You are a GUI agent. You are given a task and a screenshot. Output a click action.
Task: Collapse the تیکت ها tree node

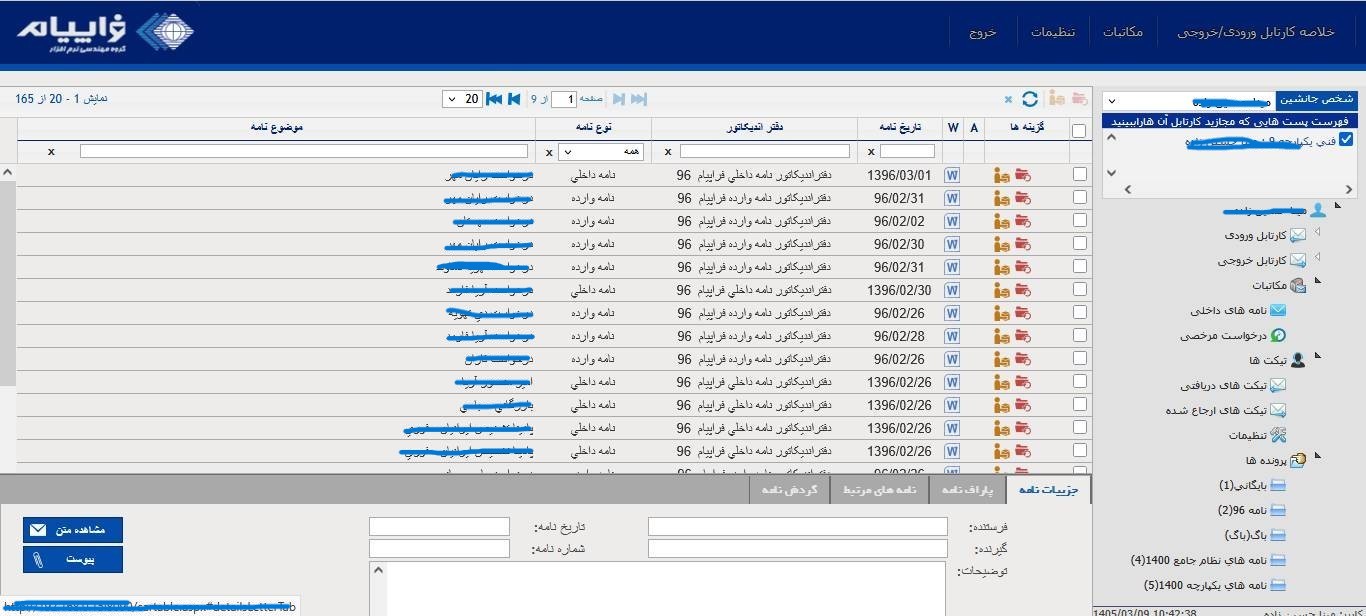tap(1317, 356)
